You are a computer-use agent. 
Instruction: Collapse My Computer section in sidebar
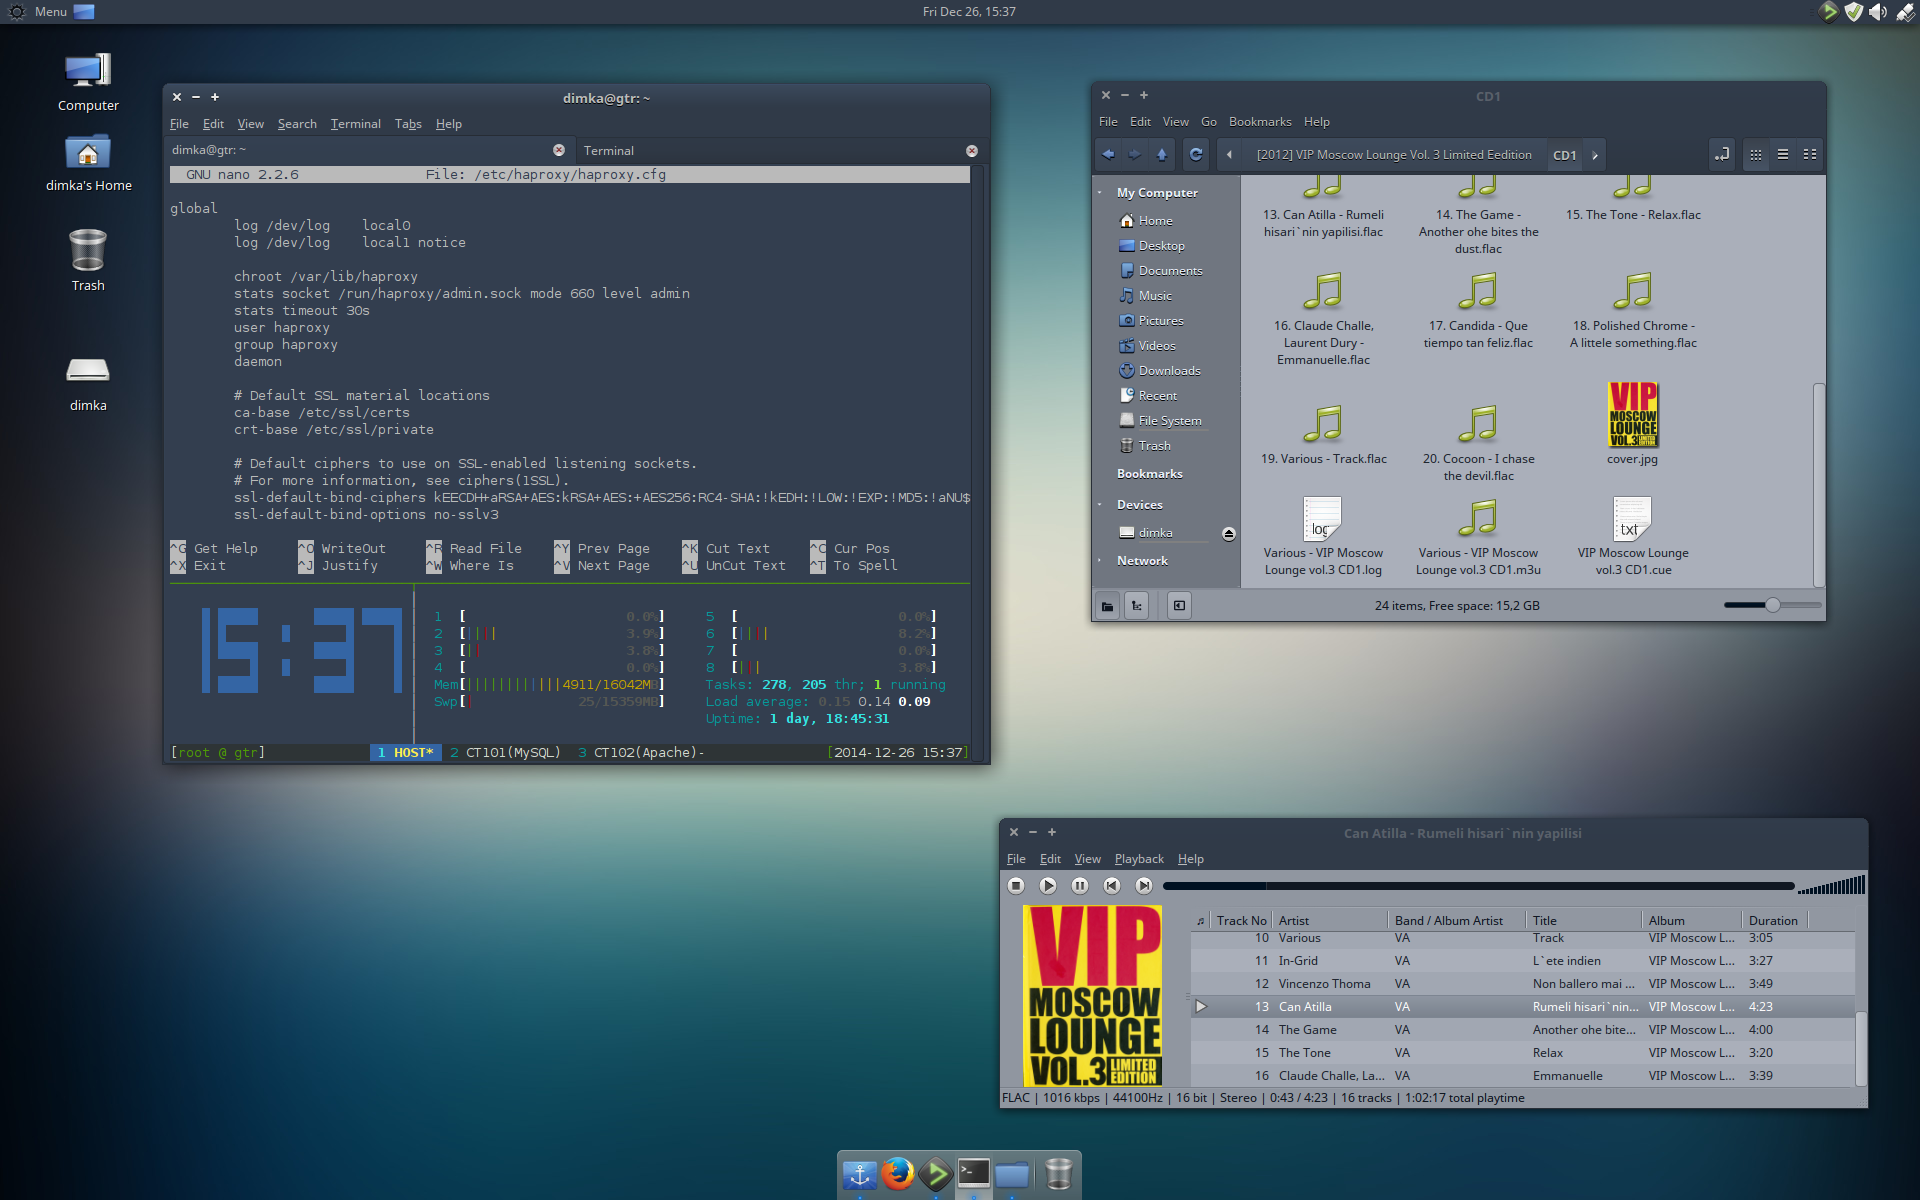[1100, 193]
